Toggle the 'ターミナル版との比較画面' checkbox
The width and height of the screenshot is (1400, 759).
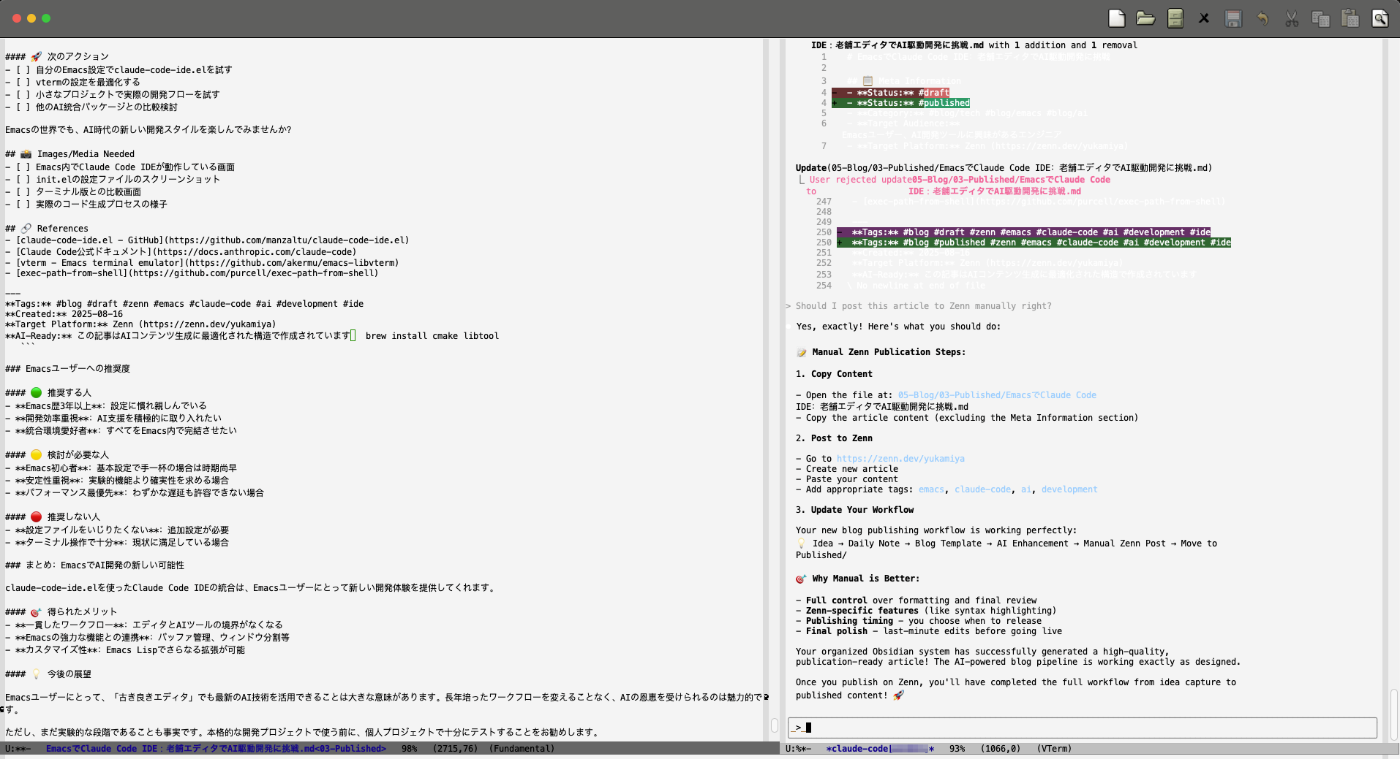pos(22,192)
